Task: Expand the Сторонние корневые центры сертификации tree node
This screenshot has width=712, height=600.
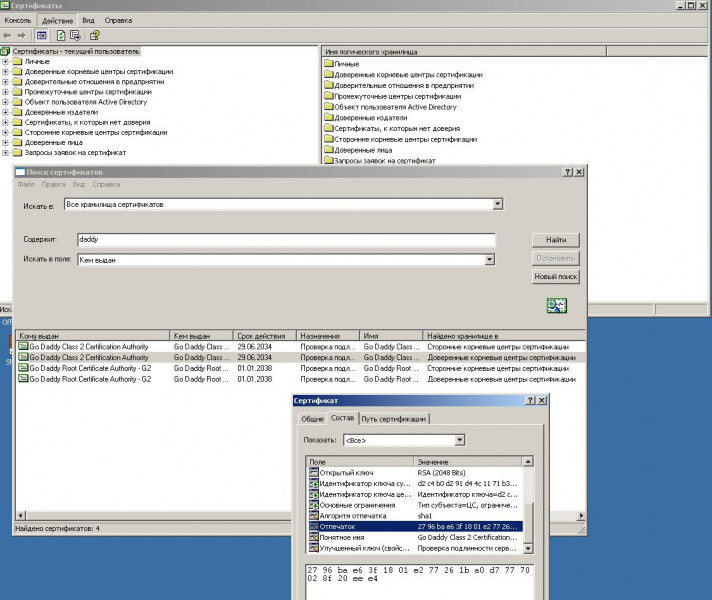Action: pyautogui.click(x=5, y=132)
